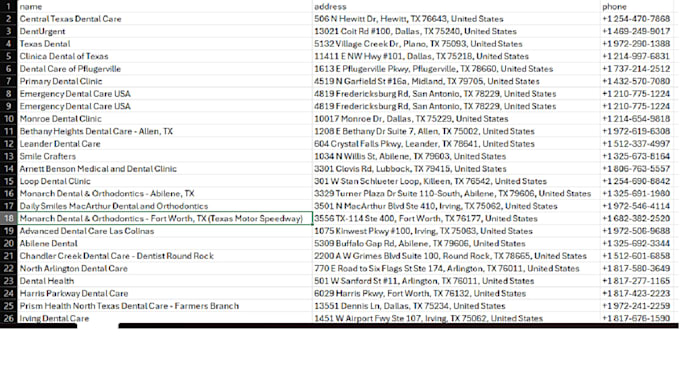Select phone +1 817-423-2223 cell
This screenshot has height=383, width=680.
click(640, 293)
